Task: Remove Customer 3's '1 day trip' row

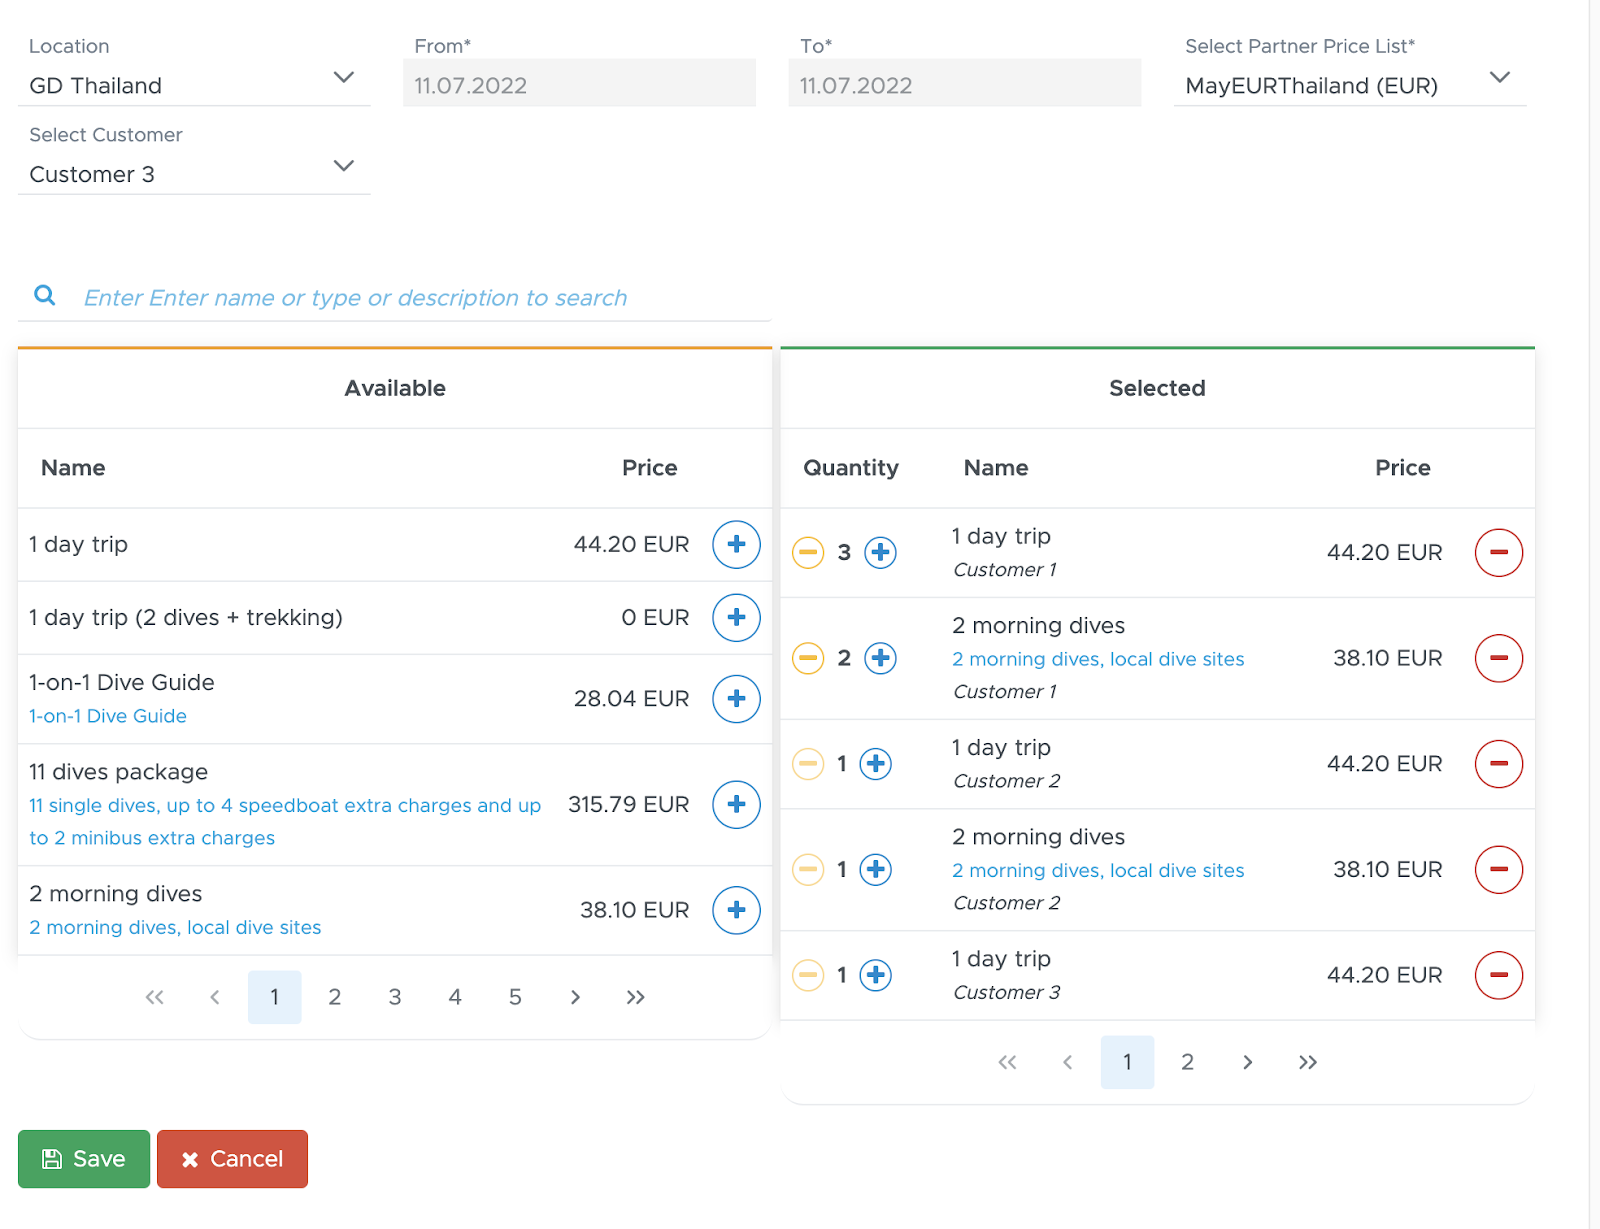Action: (x=1499, y=975)
